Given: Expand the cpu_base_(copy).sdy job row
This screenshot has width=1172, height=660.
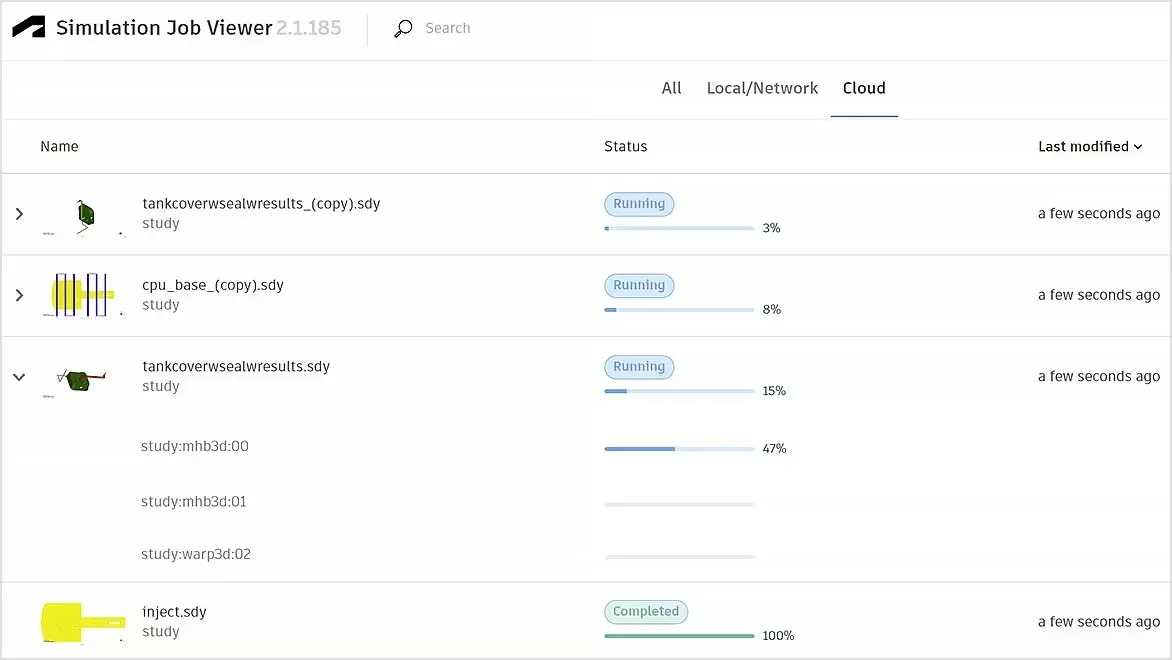Looking at the screenshot, I should coord(19,295).
